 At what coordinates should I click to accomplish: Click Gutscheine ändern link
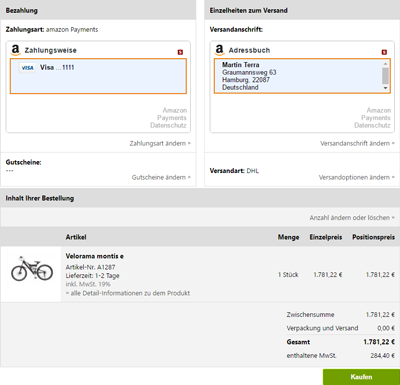coord(161,177)
